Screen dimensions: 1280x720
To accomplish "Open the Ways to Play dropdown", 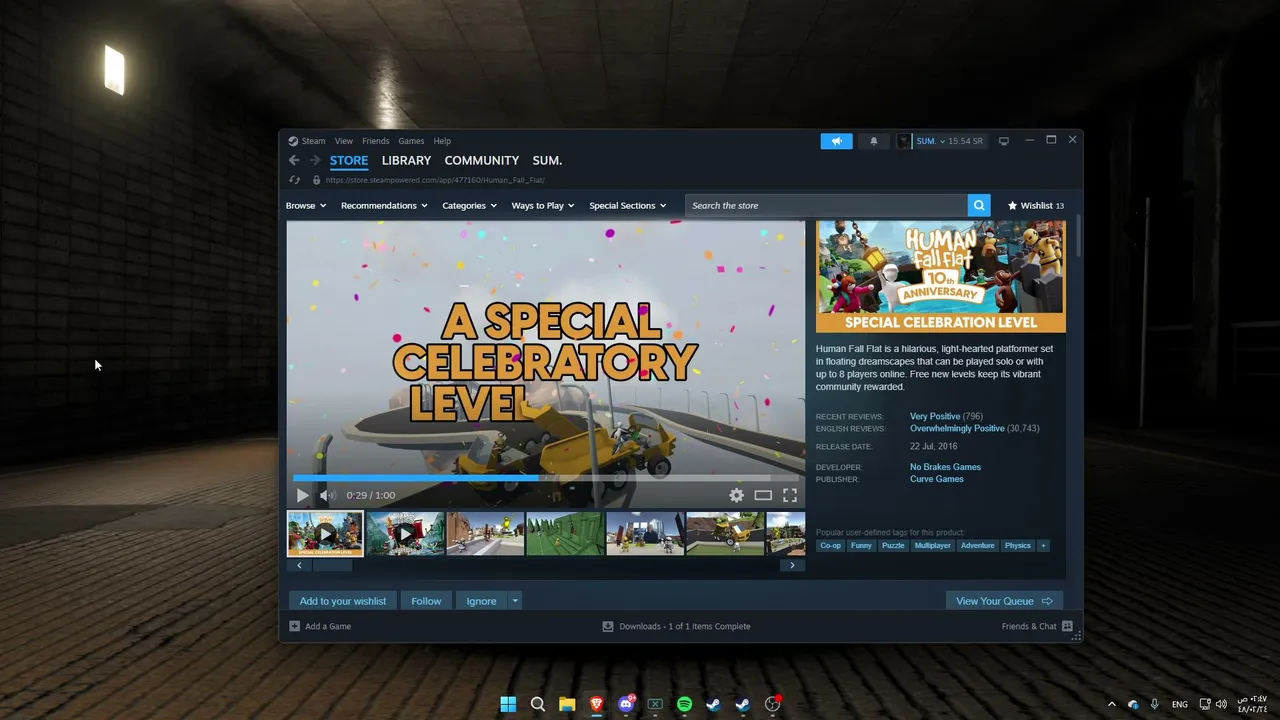I will [543, 205].
